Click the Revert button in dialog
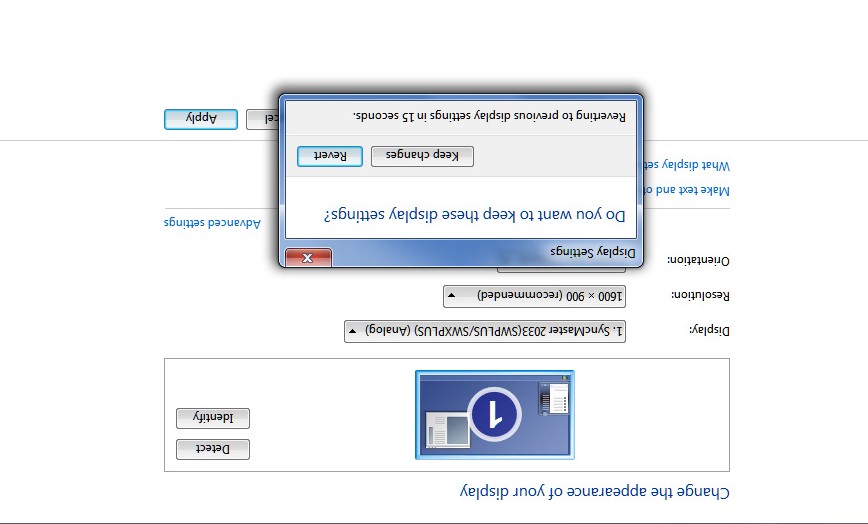 click(x=330, y=156)
